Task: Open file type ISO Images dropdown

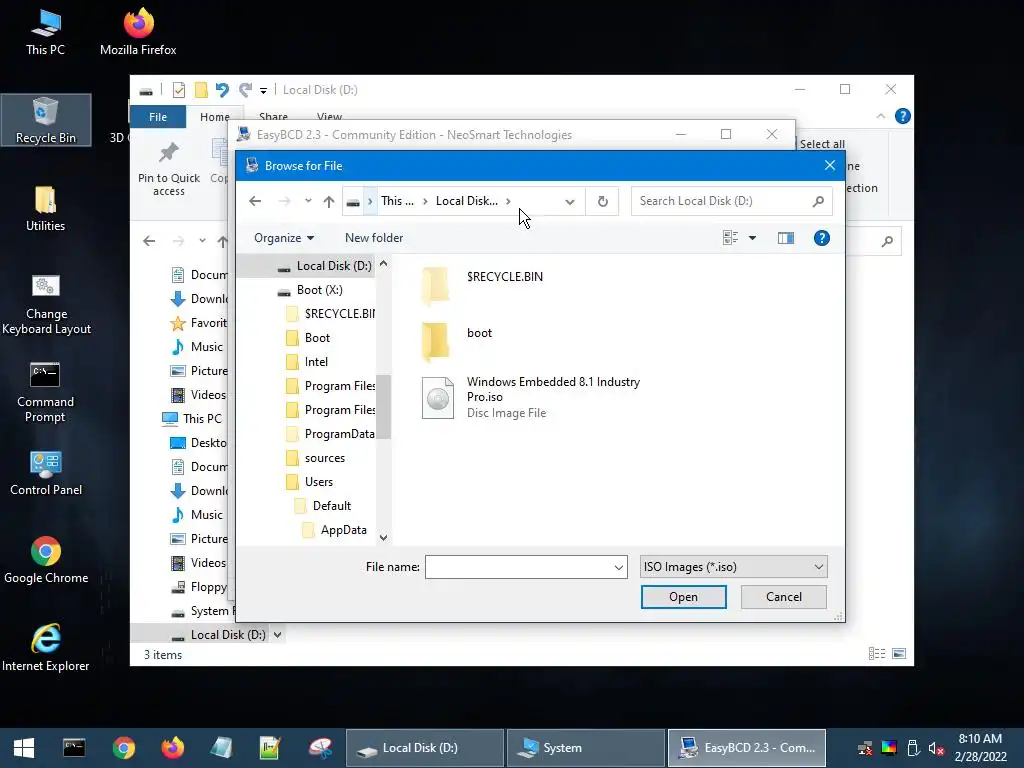Action: tap(733, 567)
